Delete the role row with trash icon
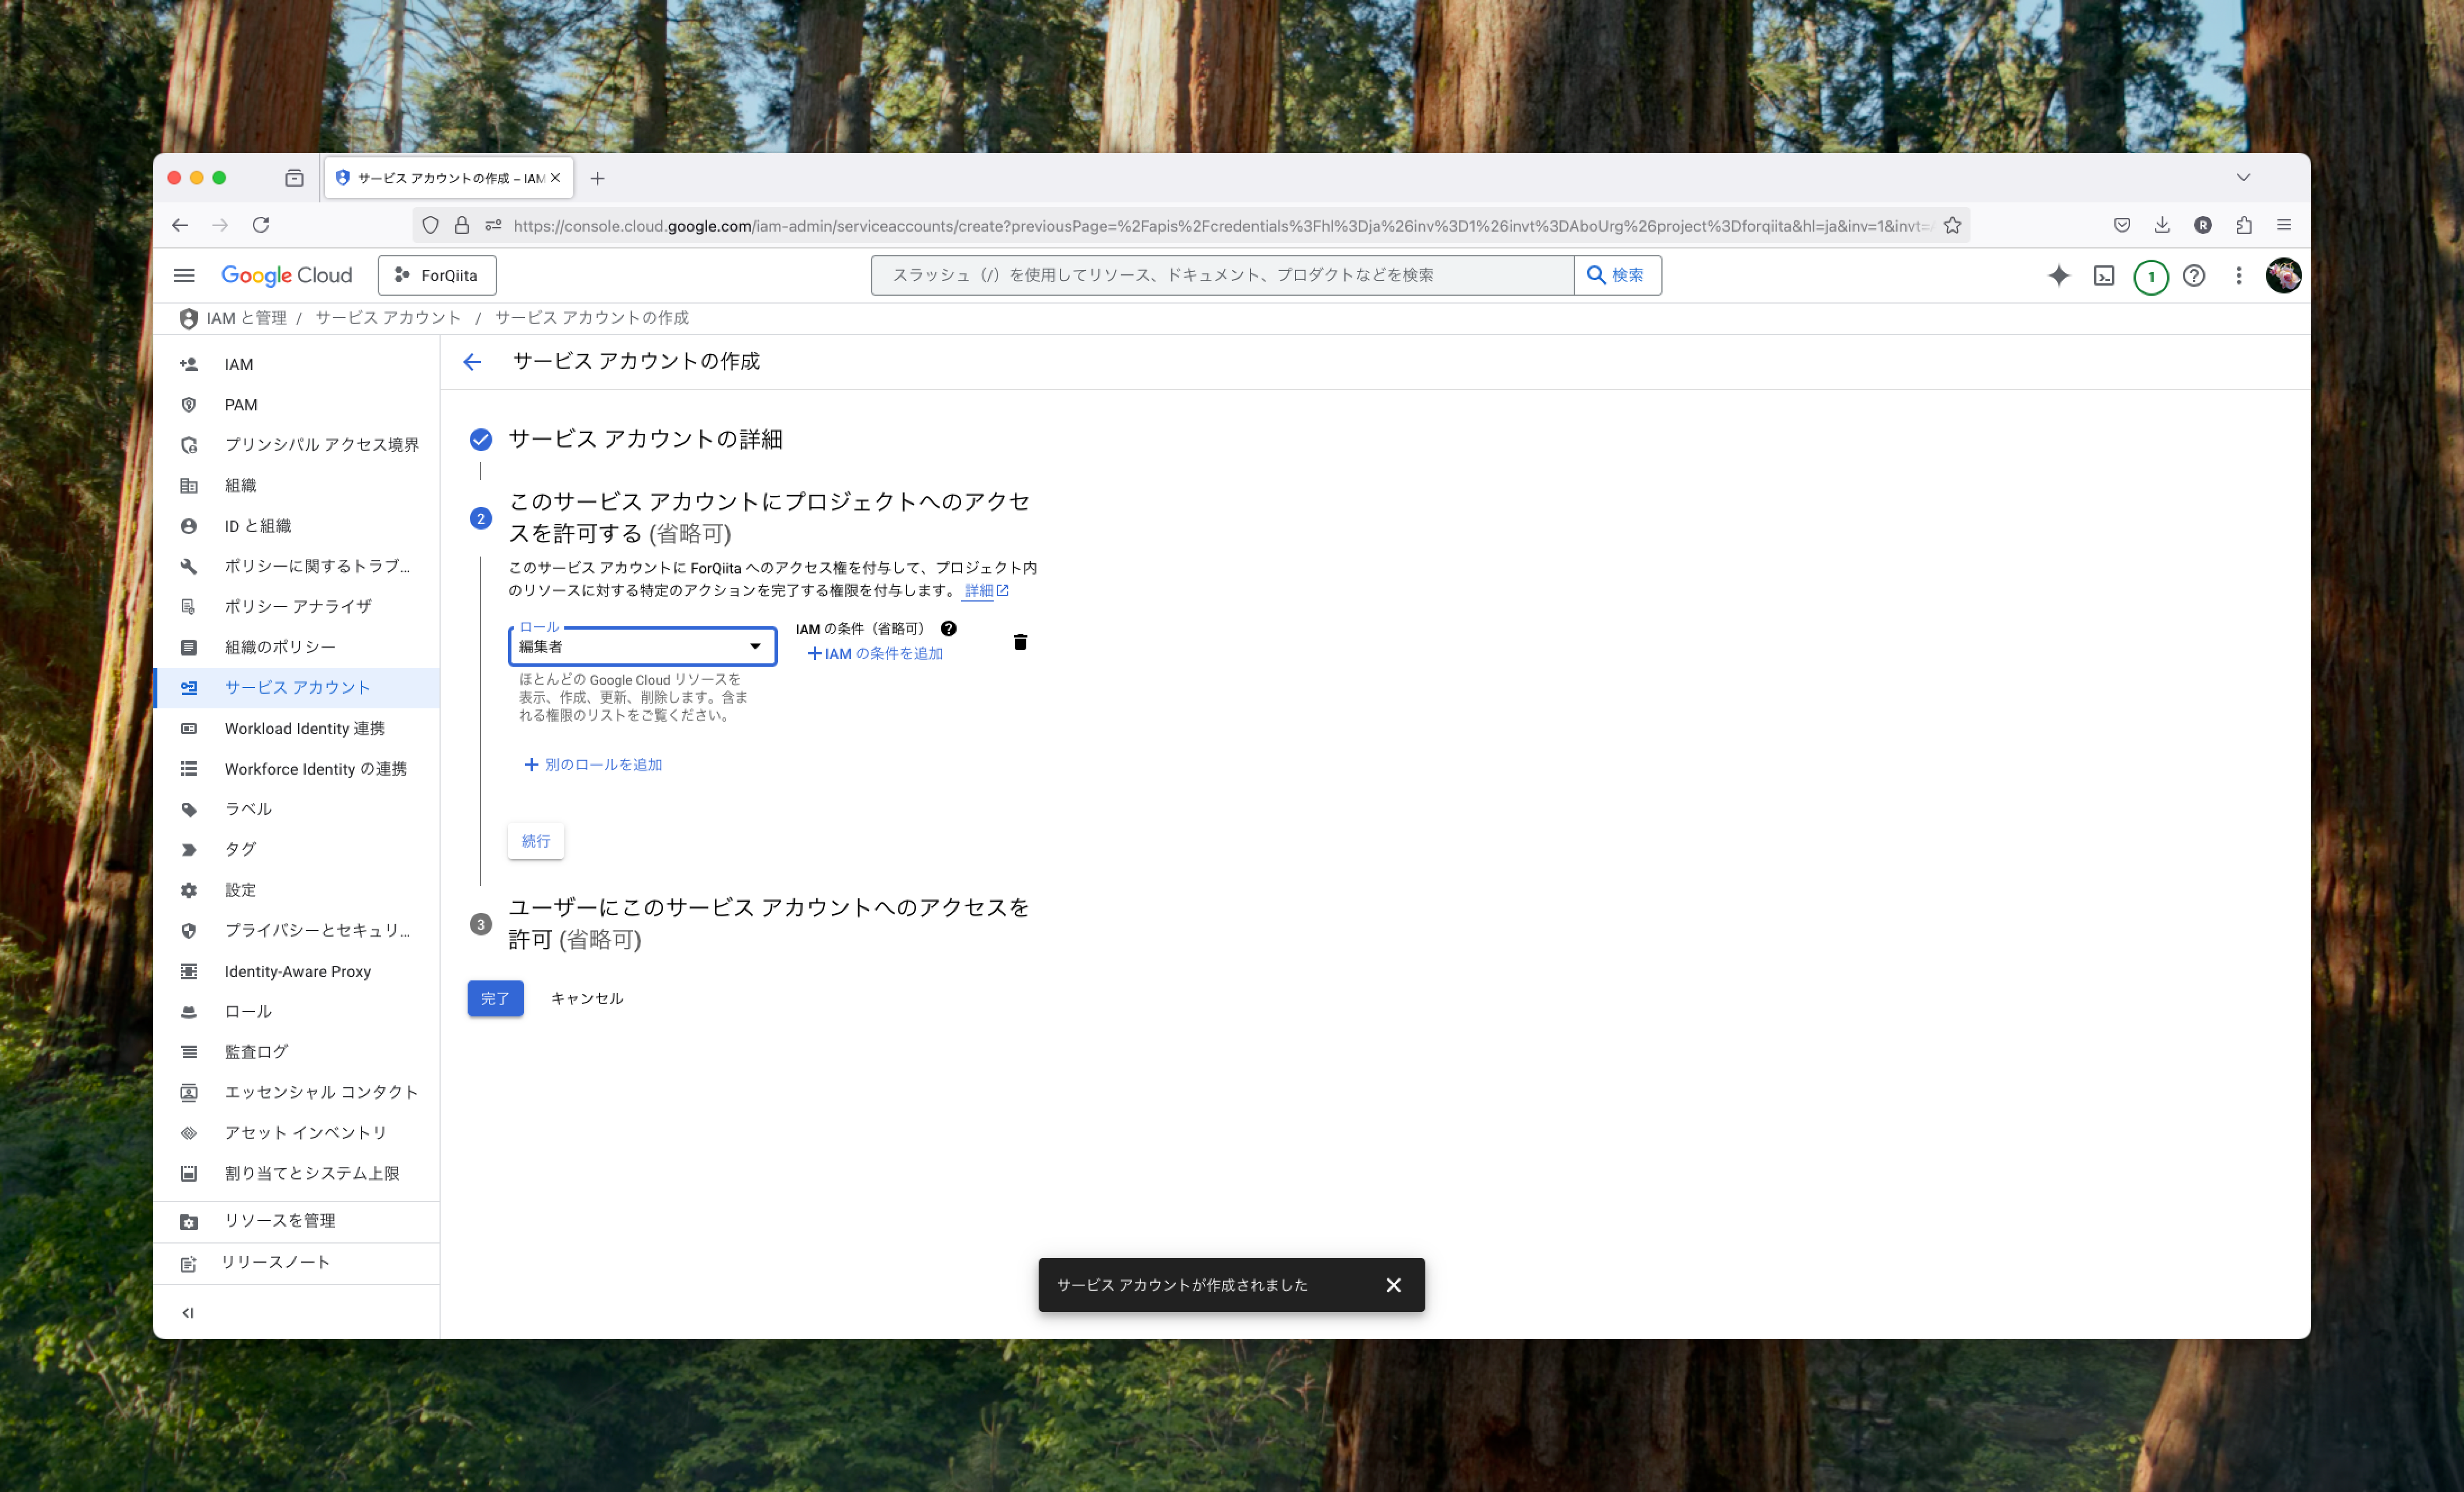 tap(1020, 642)
